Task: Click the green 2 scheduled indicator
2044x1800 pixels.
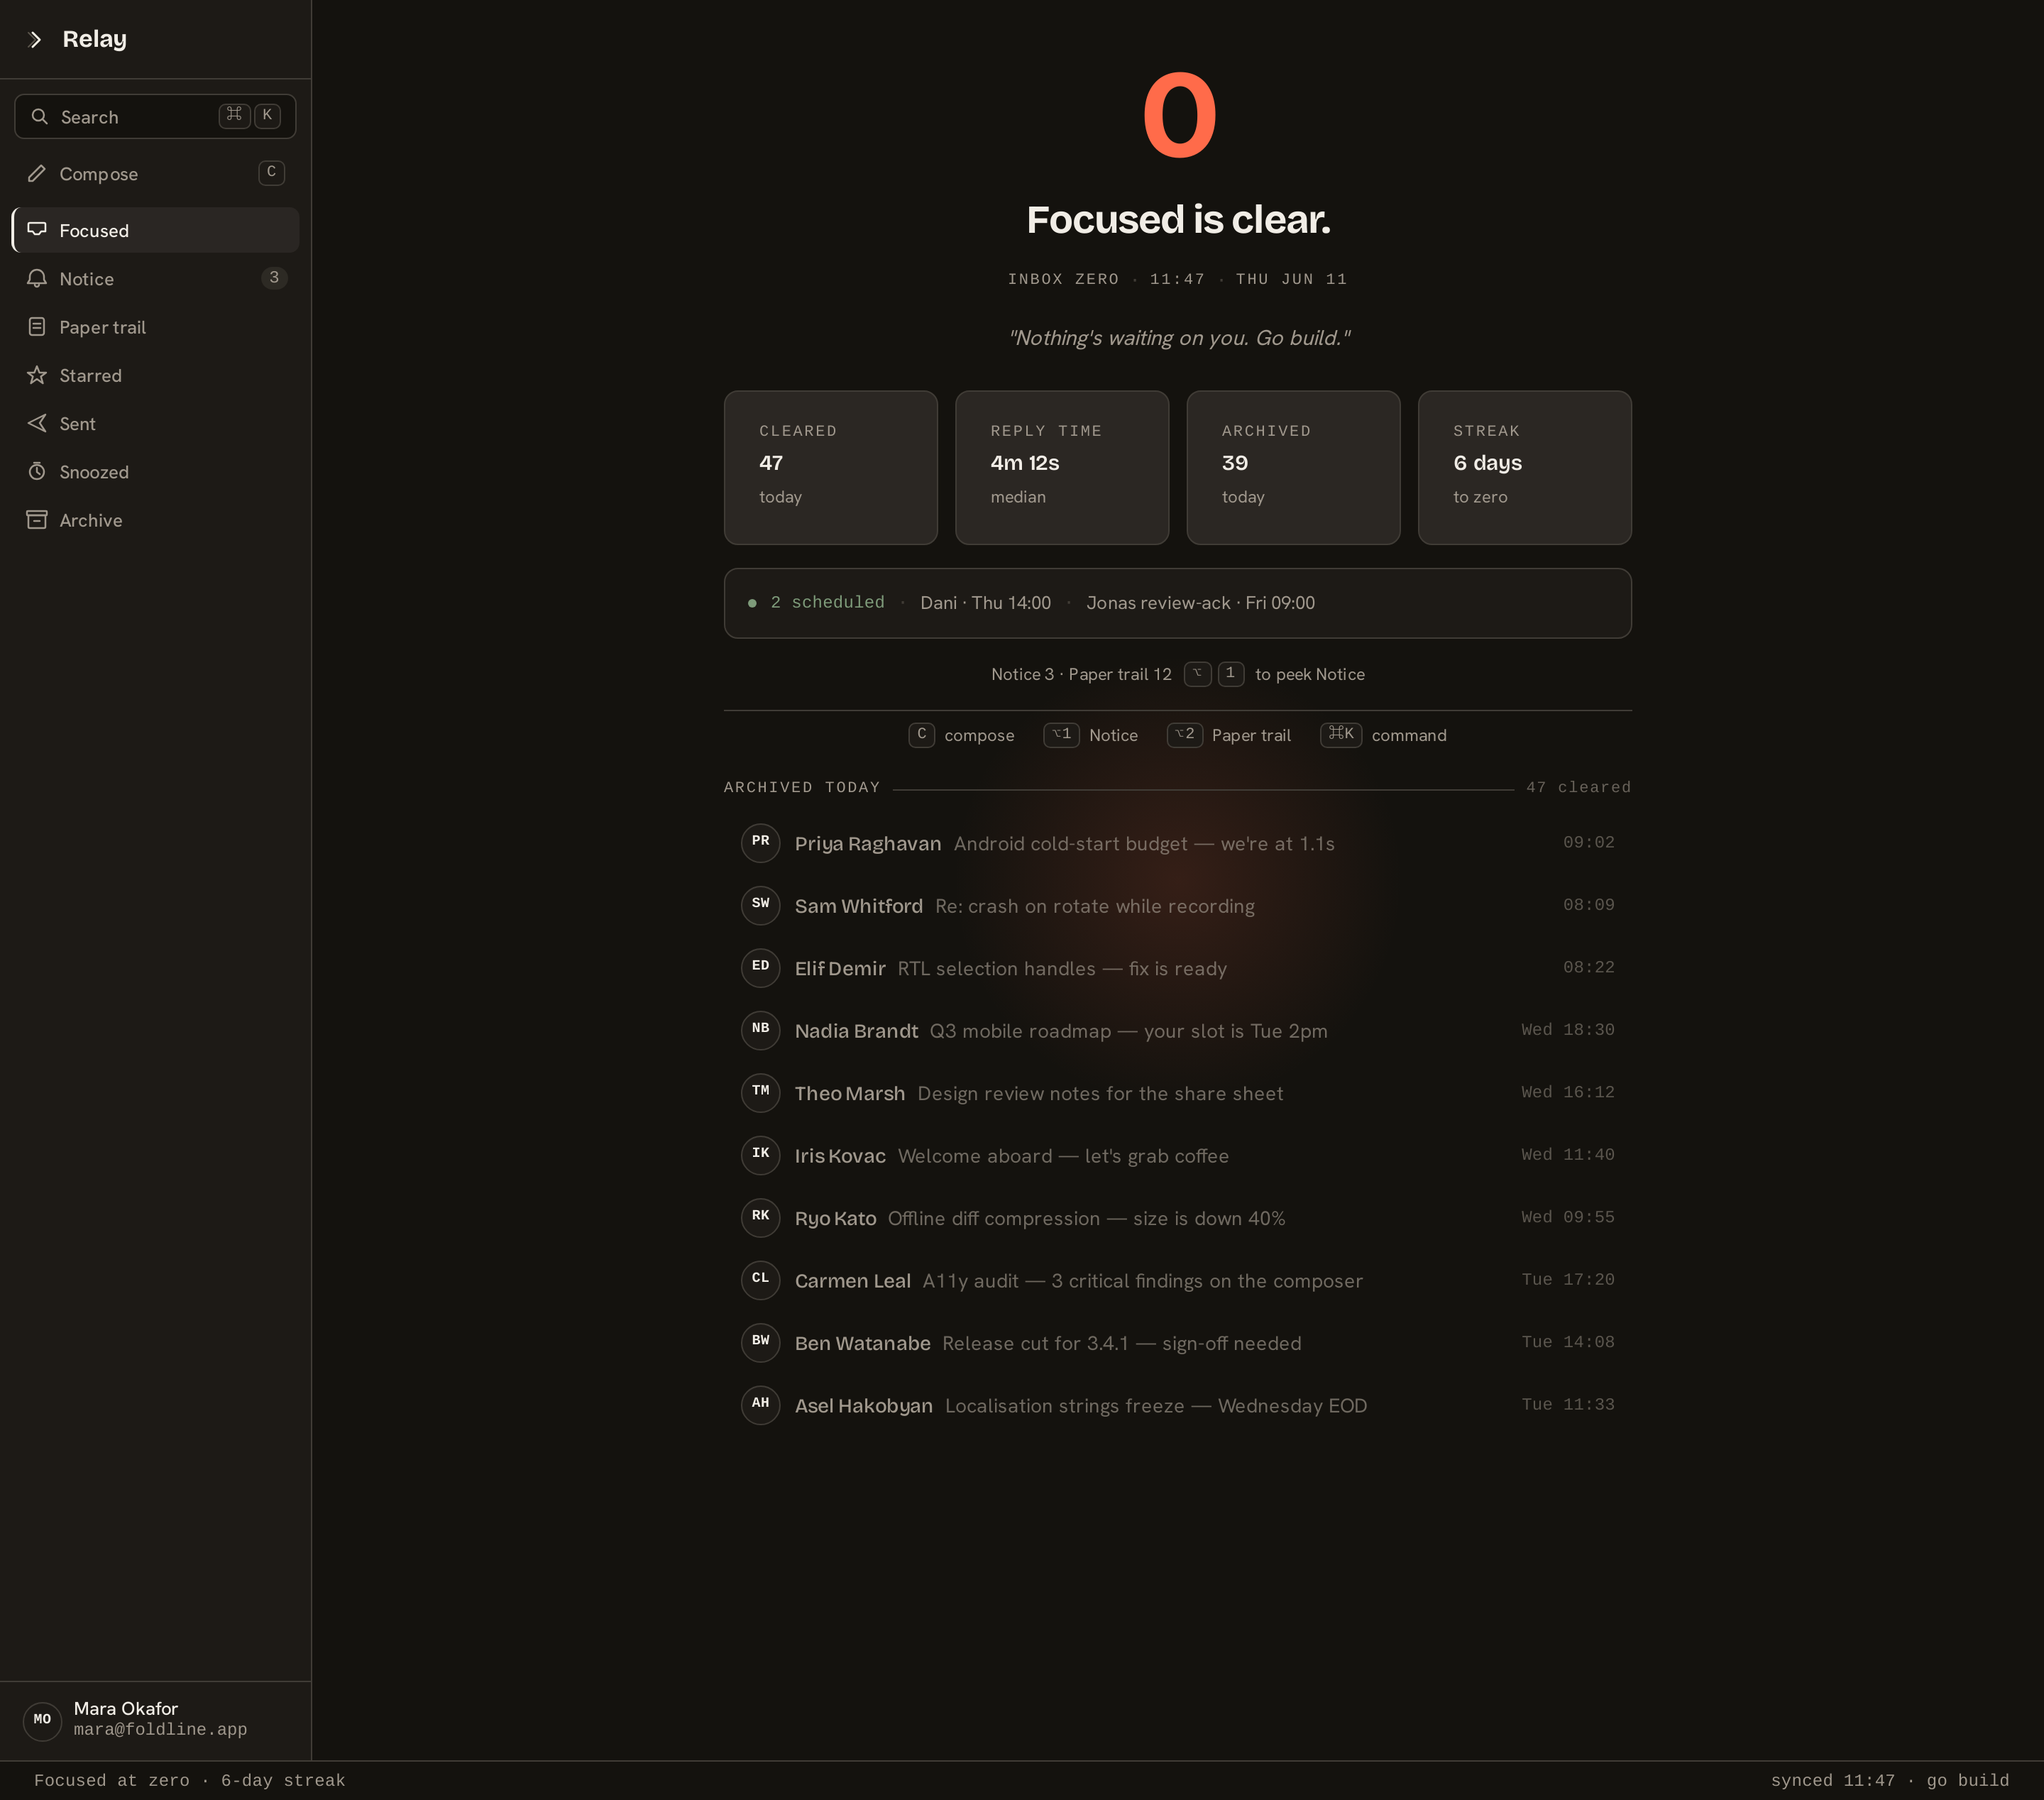Action: [x=816, y=603]
